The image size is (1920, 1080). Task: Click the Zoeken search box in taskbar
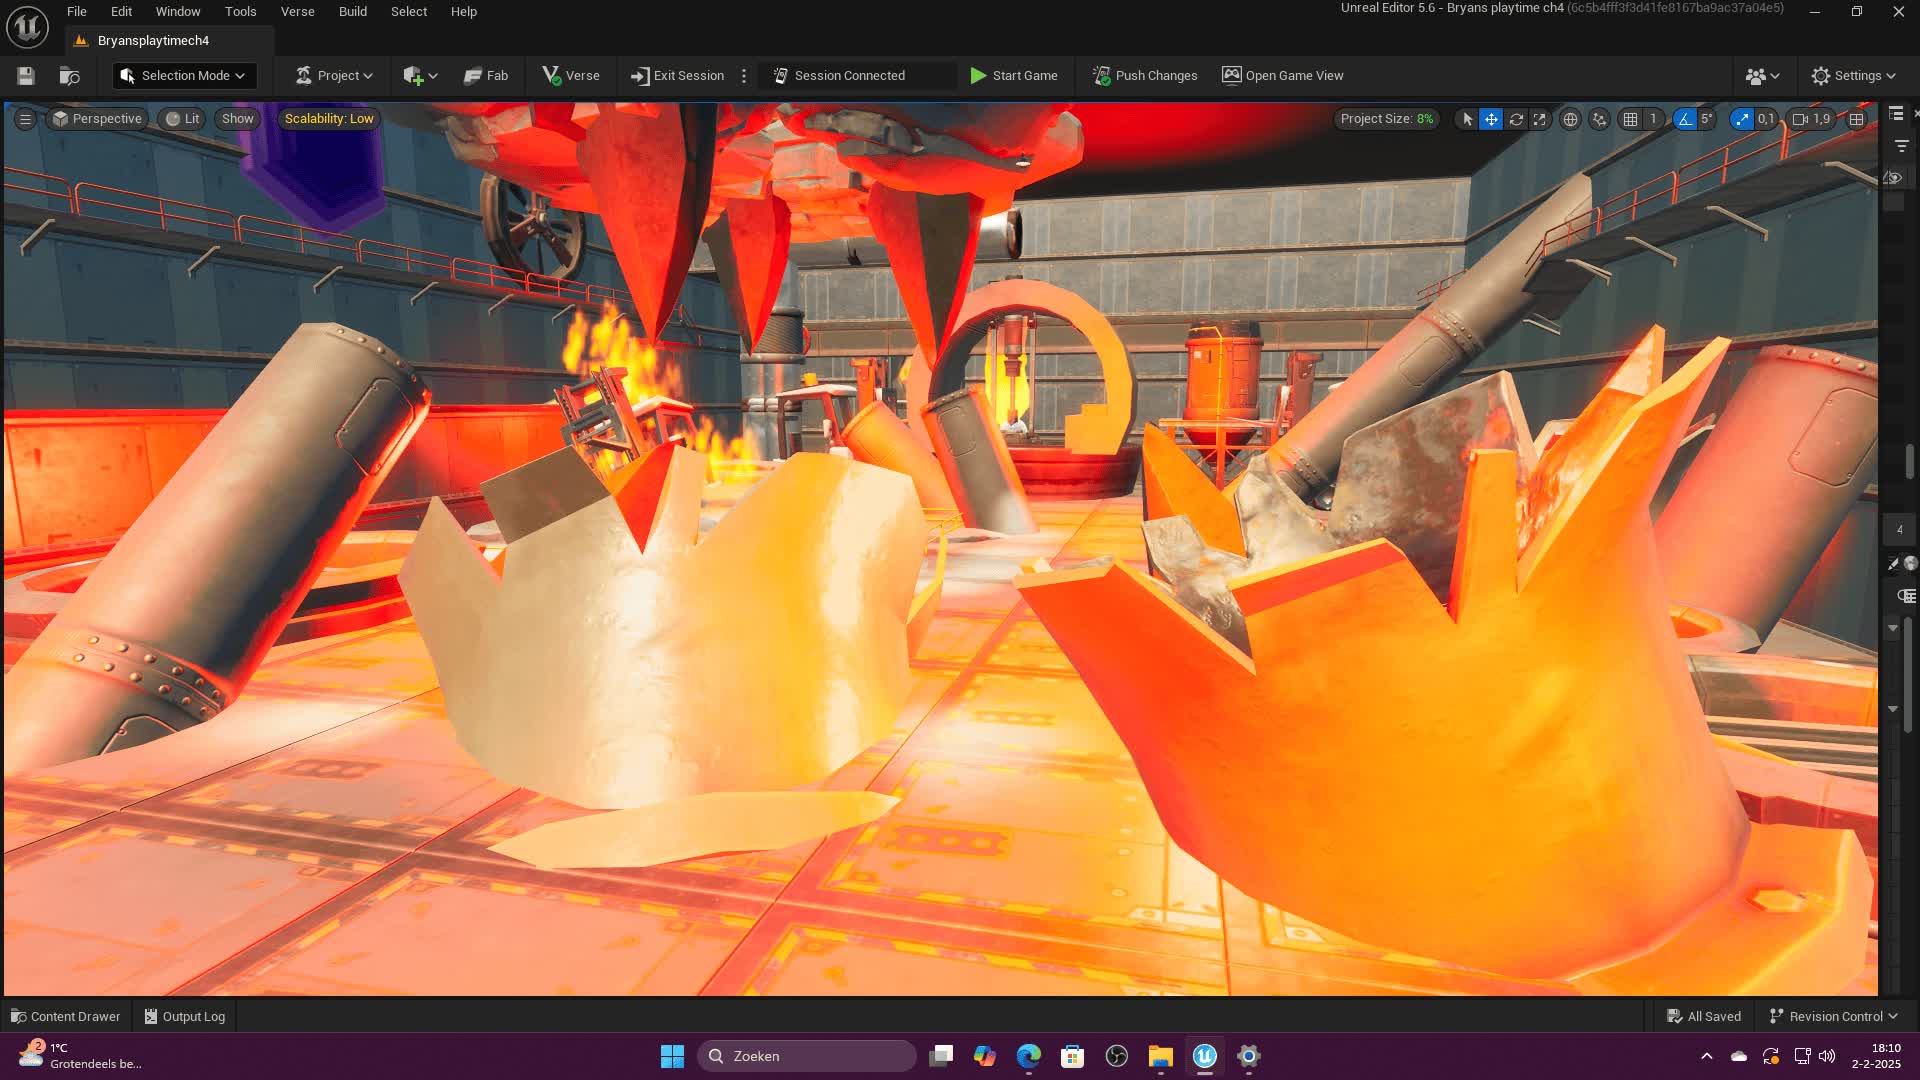click(x=806, y=1056)
